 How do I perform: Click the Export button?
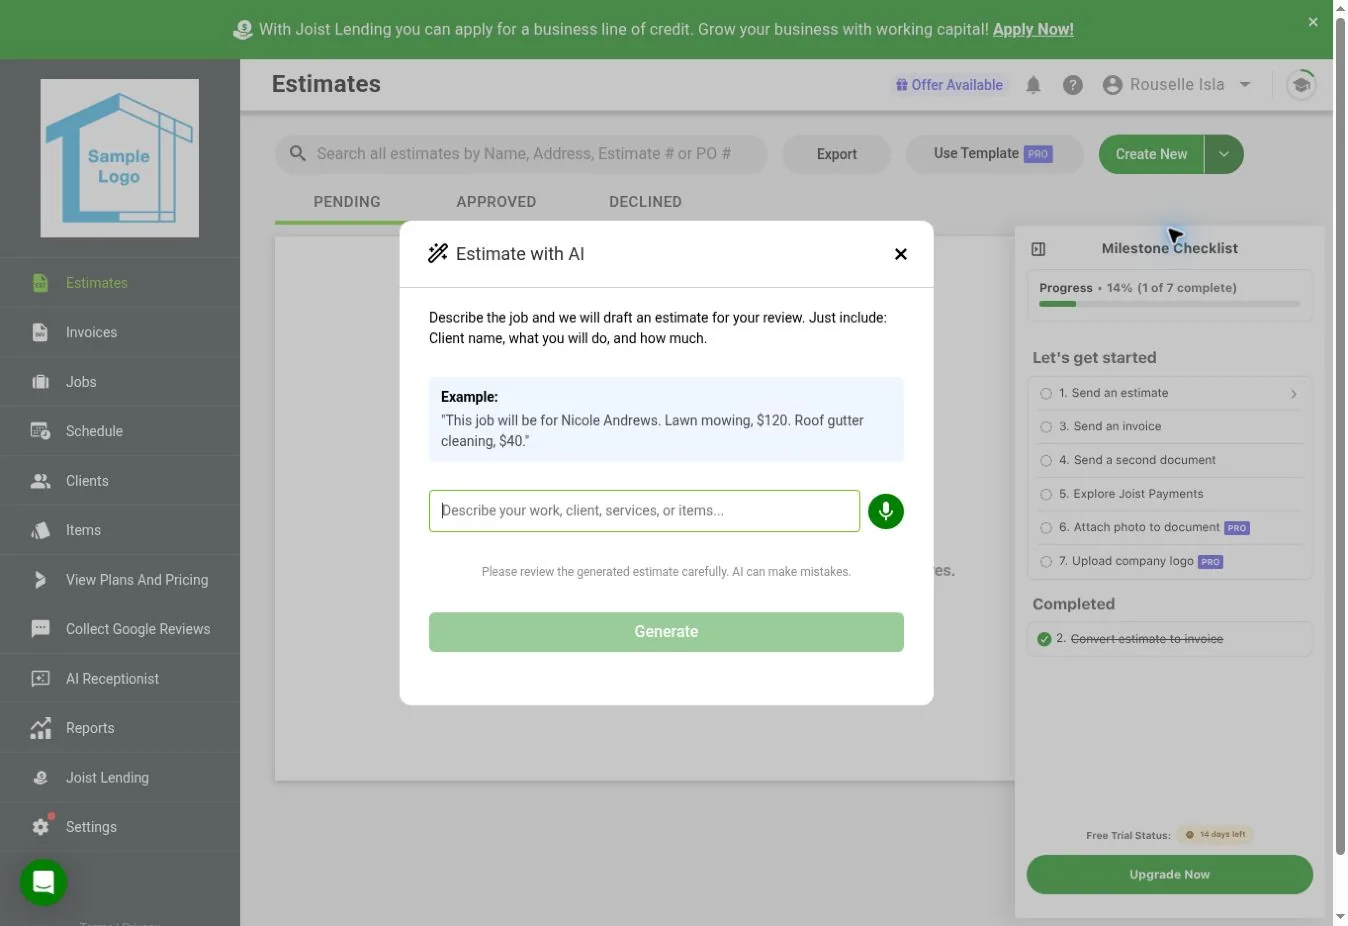point(836,154)
